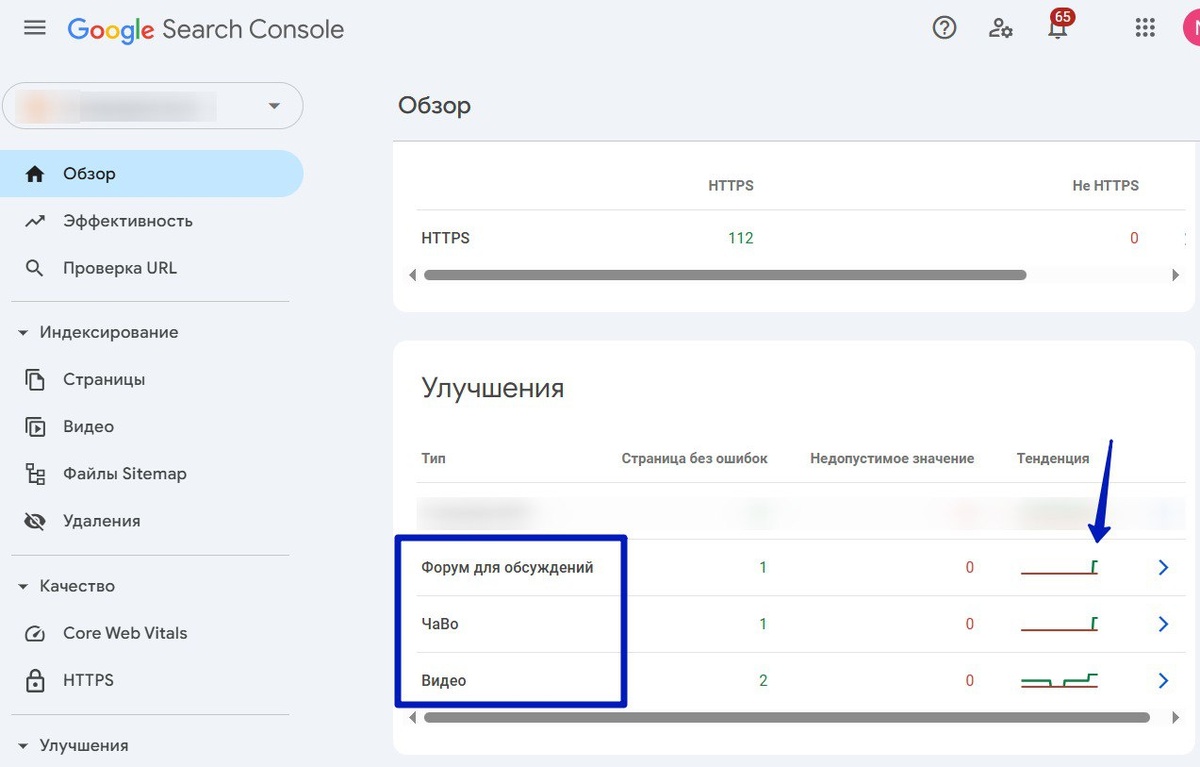
Task: Open the ЧаВо enhancement details arrow
Action: 1163,624
